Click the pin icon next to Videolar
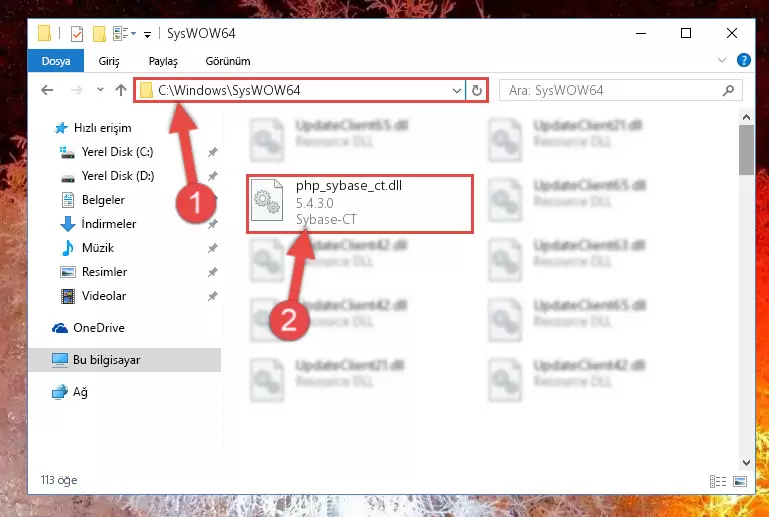 coord(212,296)
